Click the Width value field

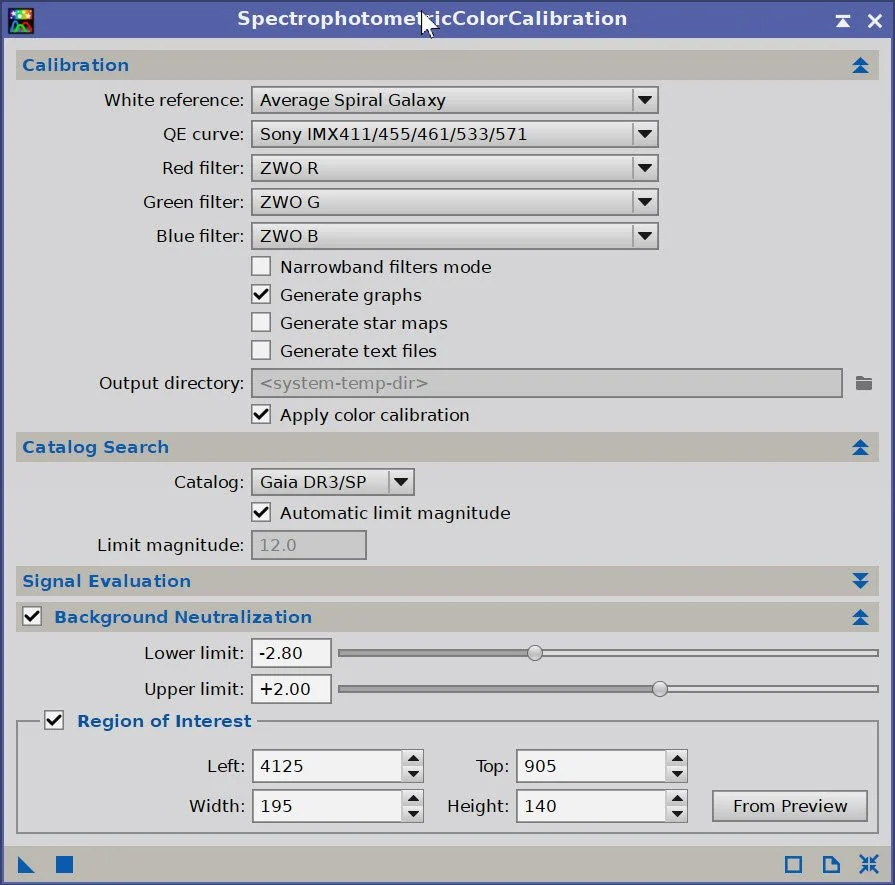[327, 806]
